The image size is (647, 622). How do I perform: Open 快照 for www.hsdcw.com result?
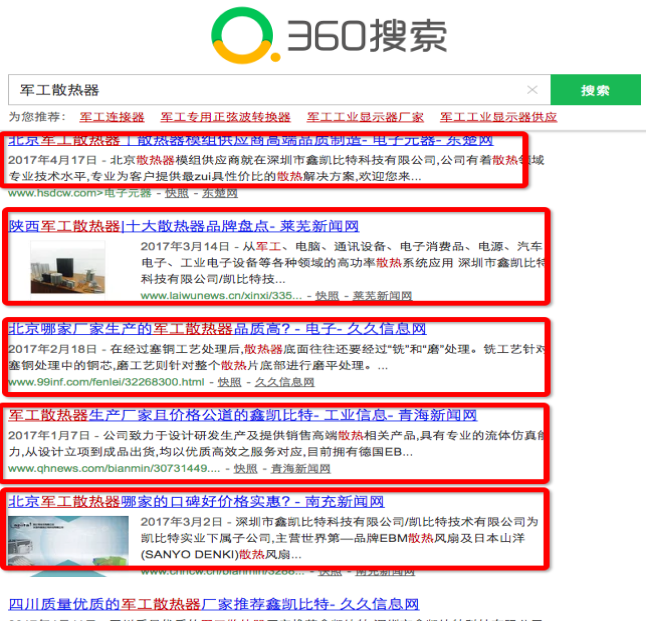(x=177, y=193)
